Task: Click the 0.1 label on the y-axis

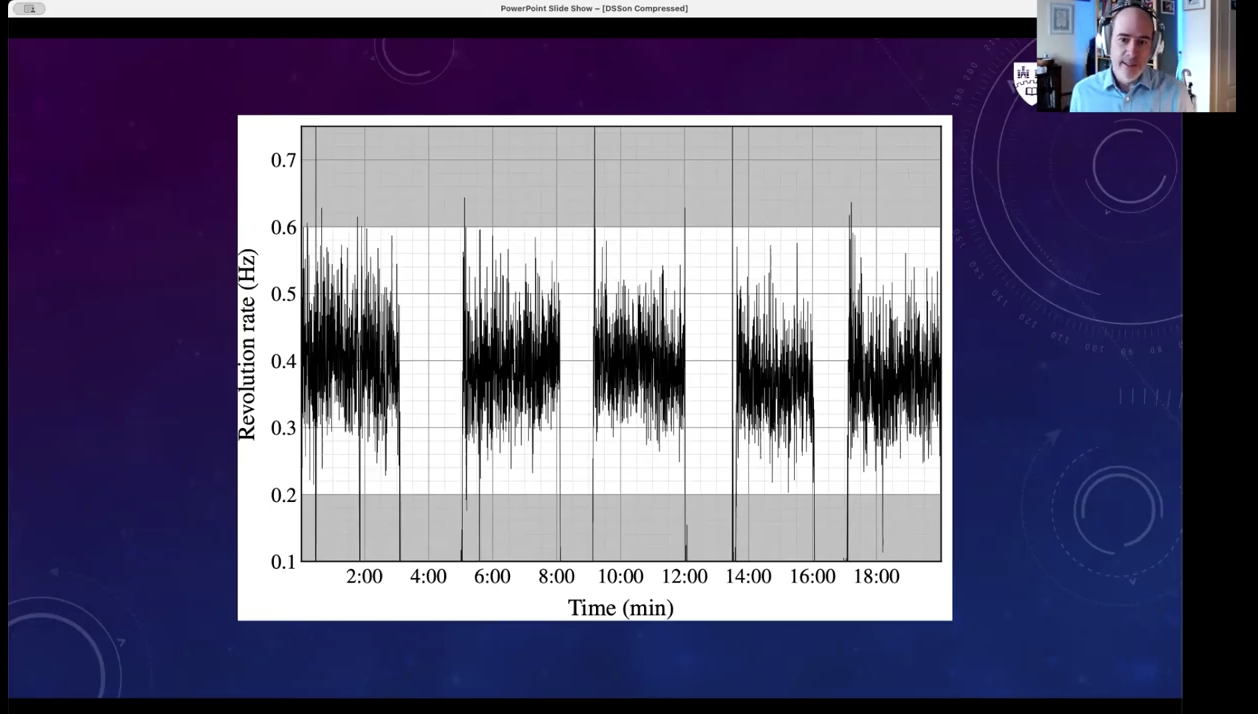Action: tap(284, 562)
